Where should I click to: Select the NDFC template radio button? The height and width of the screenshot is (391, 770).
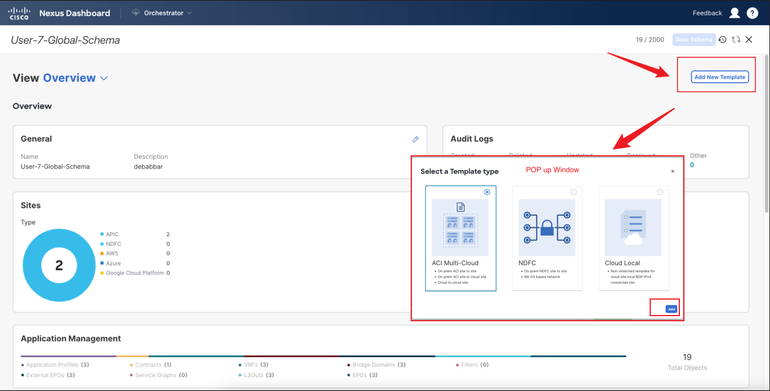click(573, 192)
